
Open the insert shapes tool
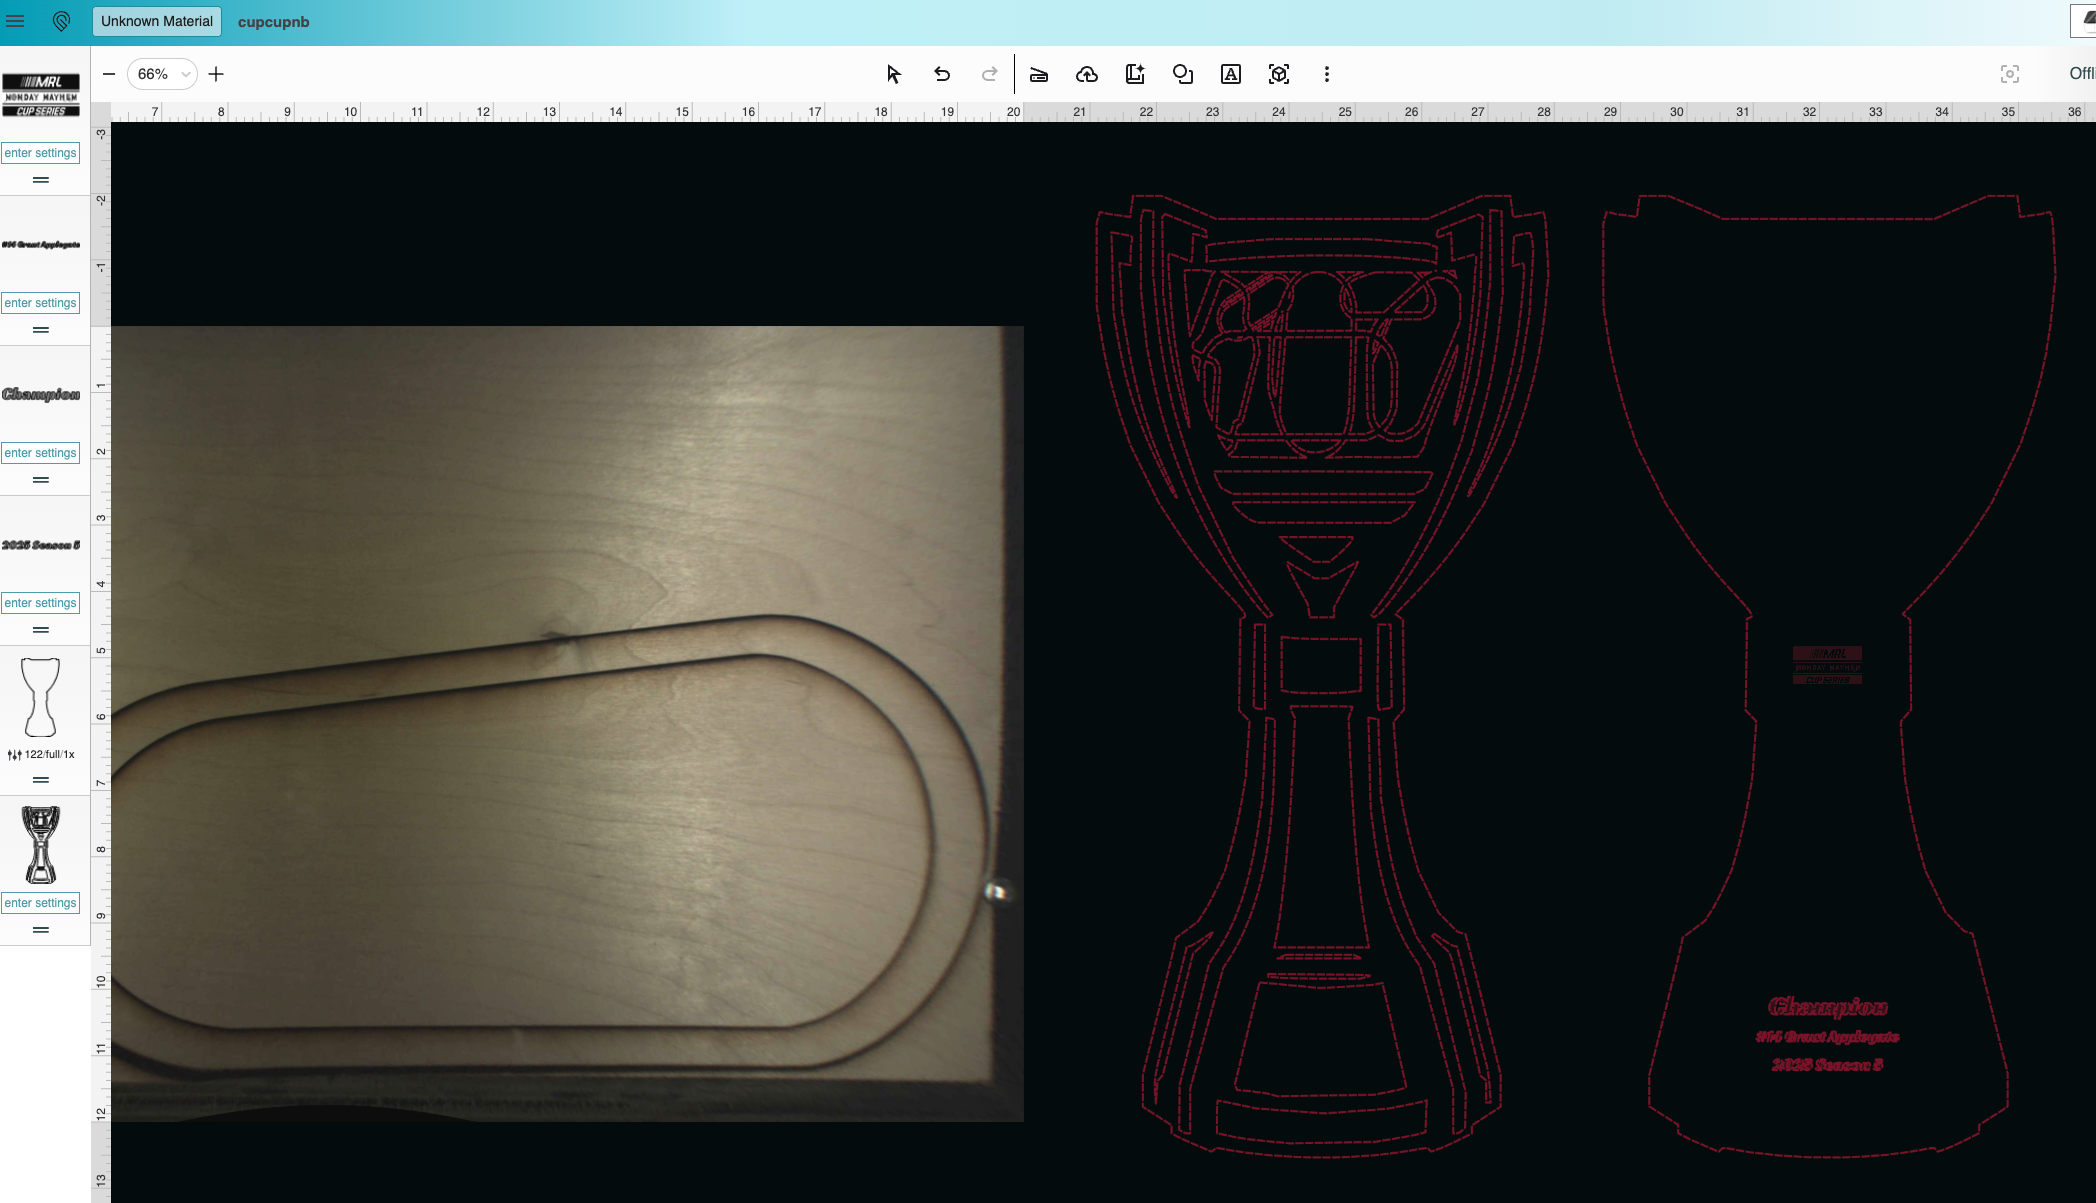click(1182, 74)
